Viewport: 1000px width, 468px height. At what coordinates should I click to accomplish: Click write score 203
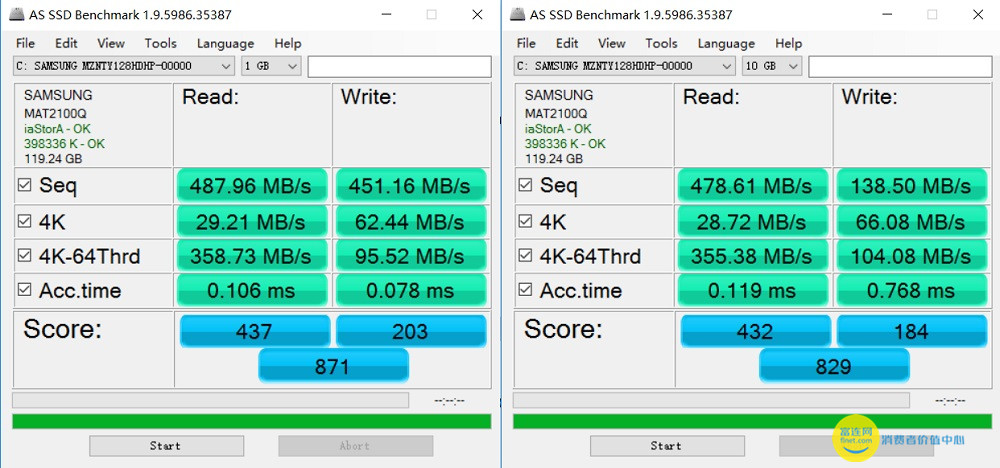[411, 331]
